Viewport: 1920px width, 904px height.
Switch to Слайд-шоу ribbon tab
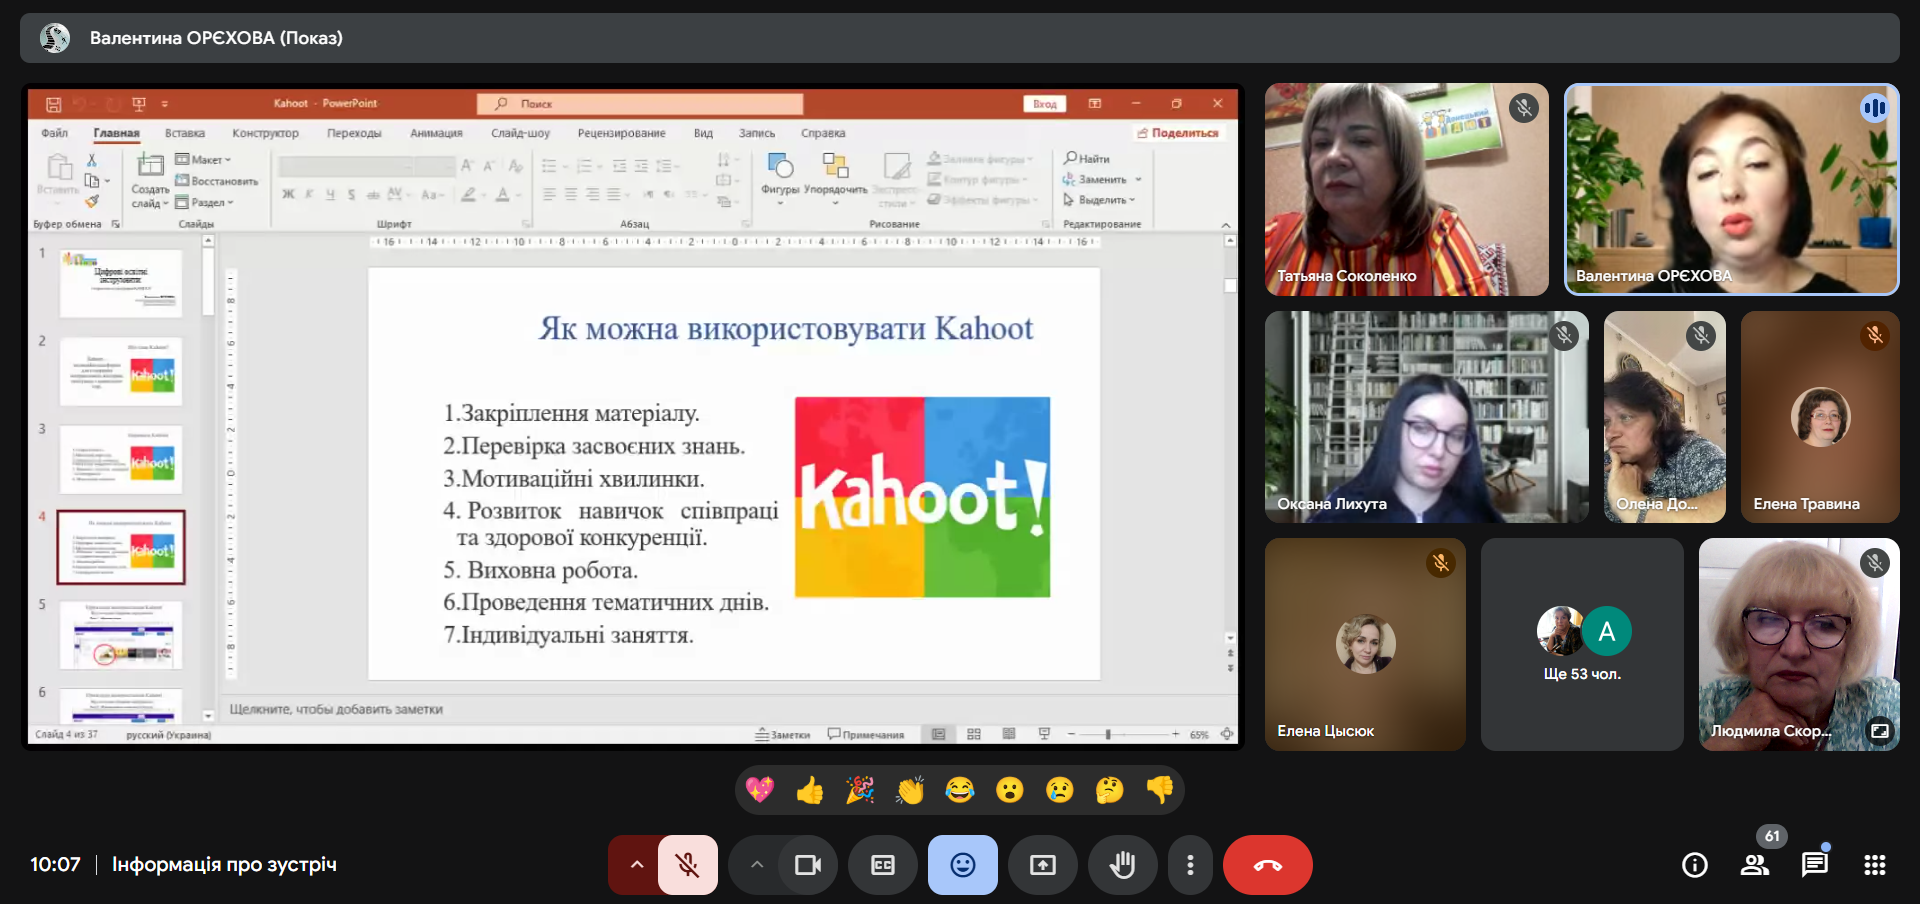pos(520,133)
